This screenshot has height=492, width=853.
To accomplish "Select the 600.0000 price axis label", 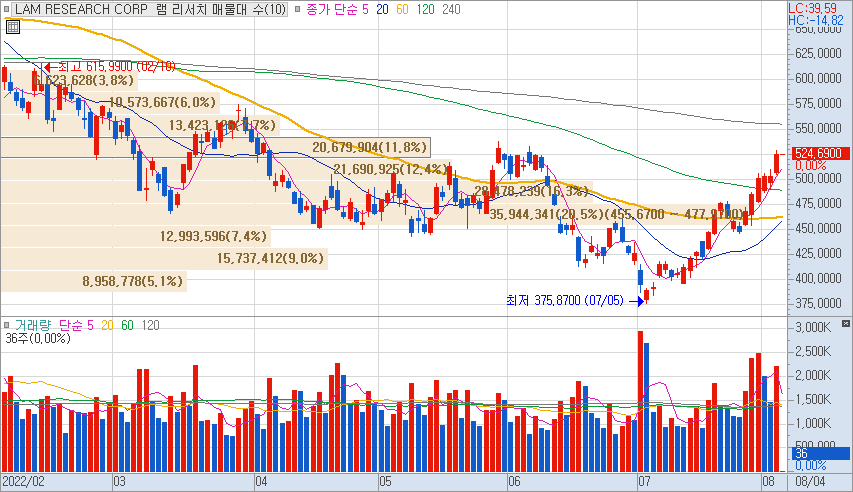I will [818, 78].
